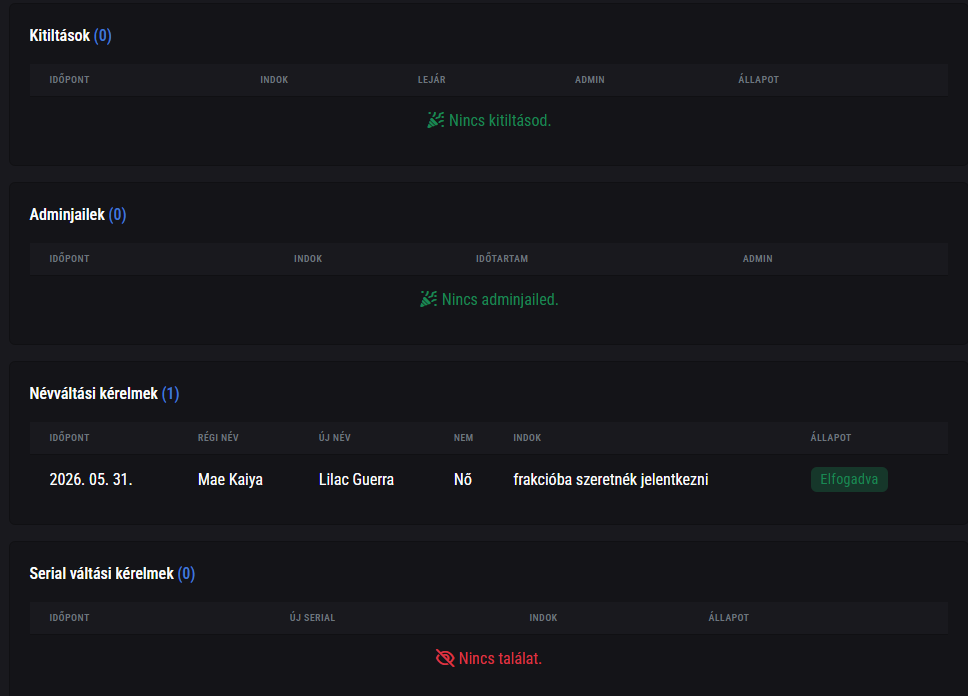Image resolution: width=968 pixels, height=696 pixels.
Task: Select the Kitiltások section heading
Action: tap(60, 36)
